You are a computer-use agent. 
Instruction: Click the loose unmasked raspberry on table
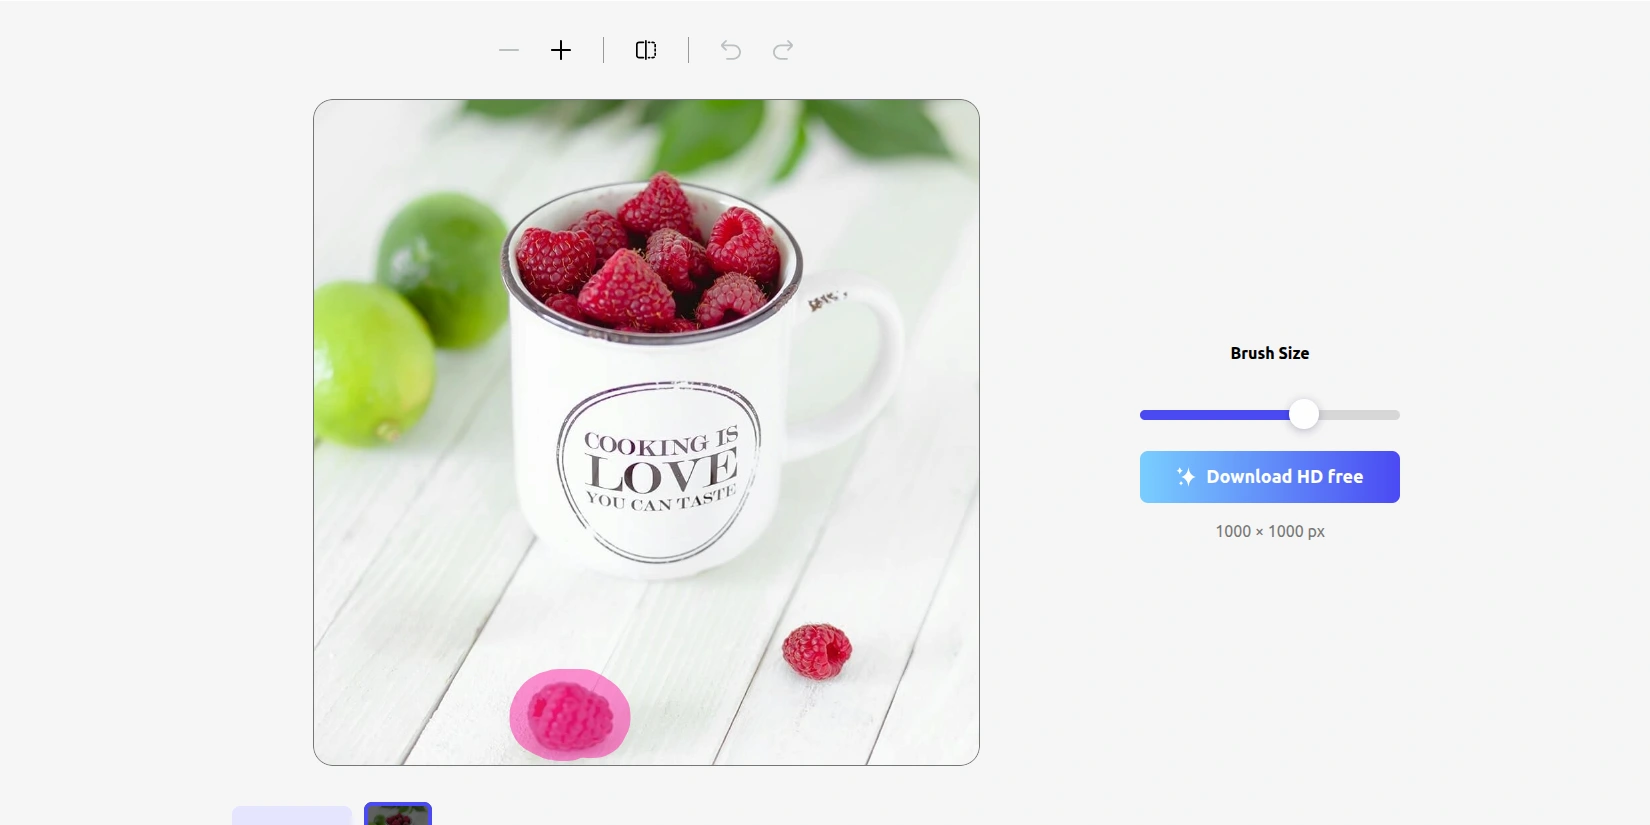(816, 651)
